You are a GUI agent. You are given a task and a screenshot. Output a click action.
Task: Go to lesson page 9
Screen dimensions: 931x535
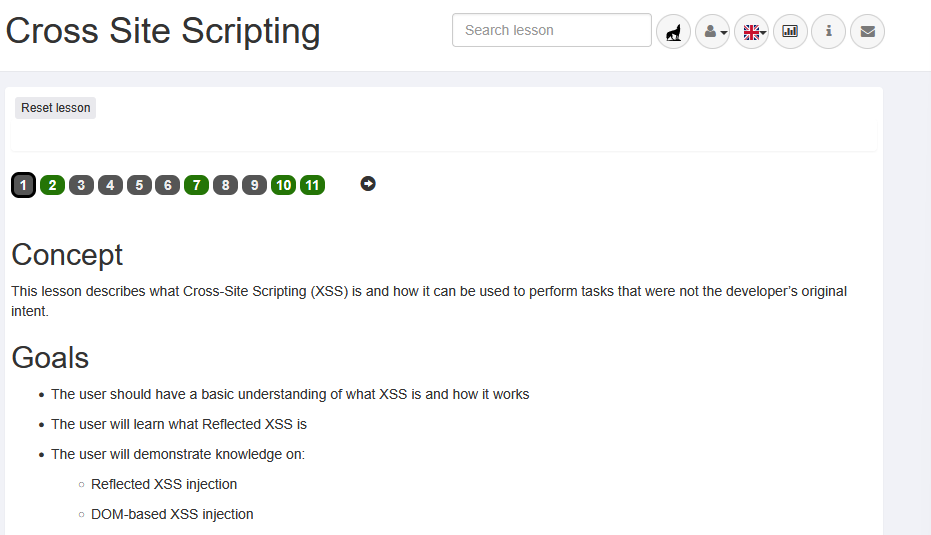click(x=254, y=185)
